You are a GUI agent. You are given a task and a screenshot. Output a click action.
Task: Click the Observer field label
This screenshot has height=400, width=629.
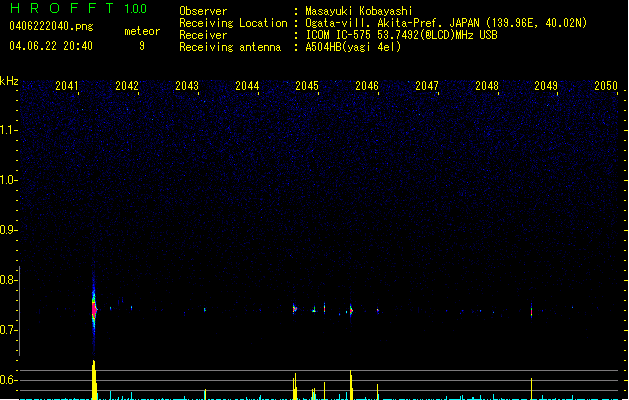pyautogui.click(x=203, y=11)
